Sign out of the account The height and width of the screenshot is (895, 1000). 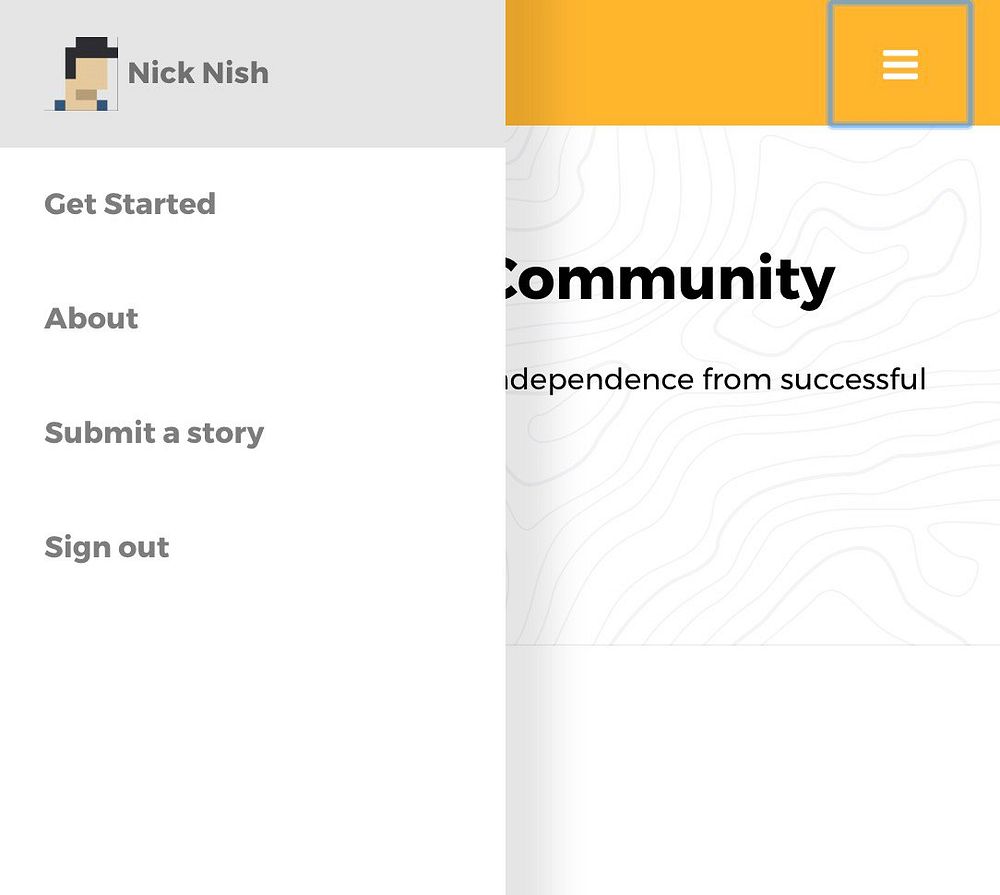(107, 548)
